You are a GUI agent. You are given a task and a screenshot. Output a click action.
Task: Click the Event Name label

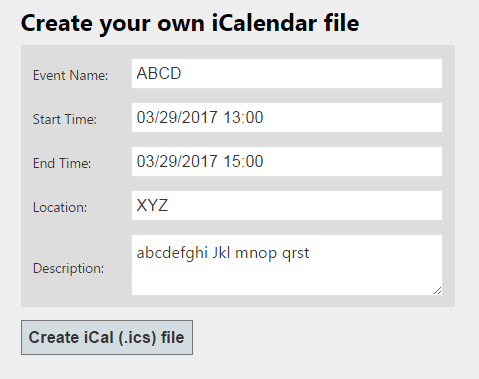point(70,75)
